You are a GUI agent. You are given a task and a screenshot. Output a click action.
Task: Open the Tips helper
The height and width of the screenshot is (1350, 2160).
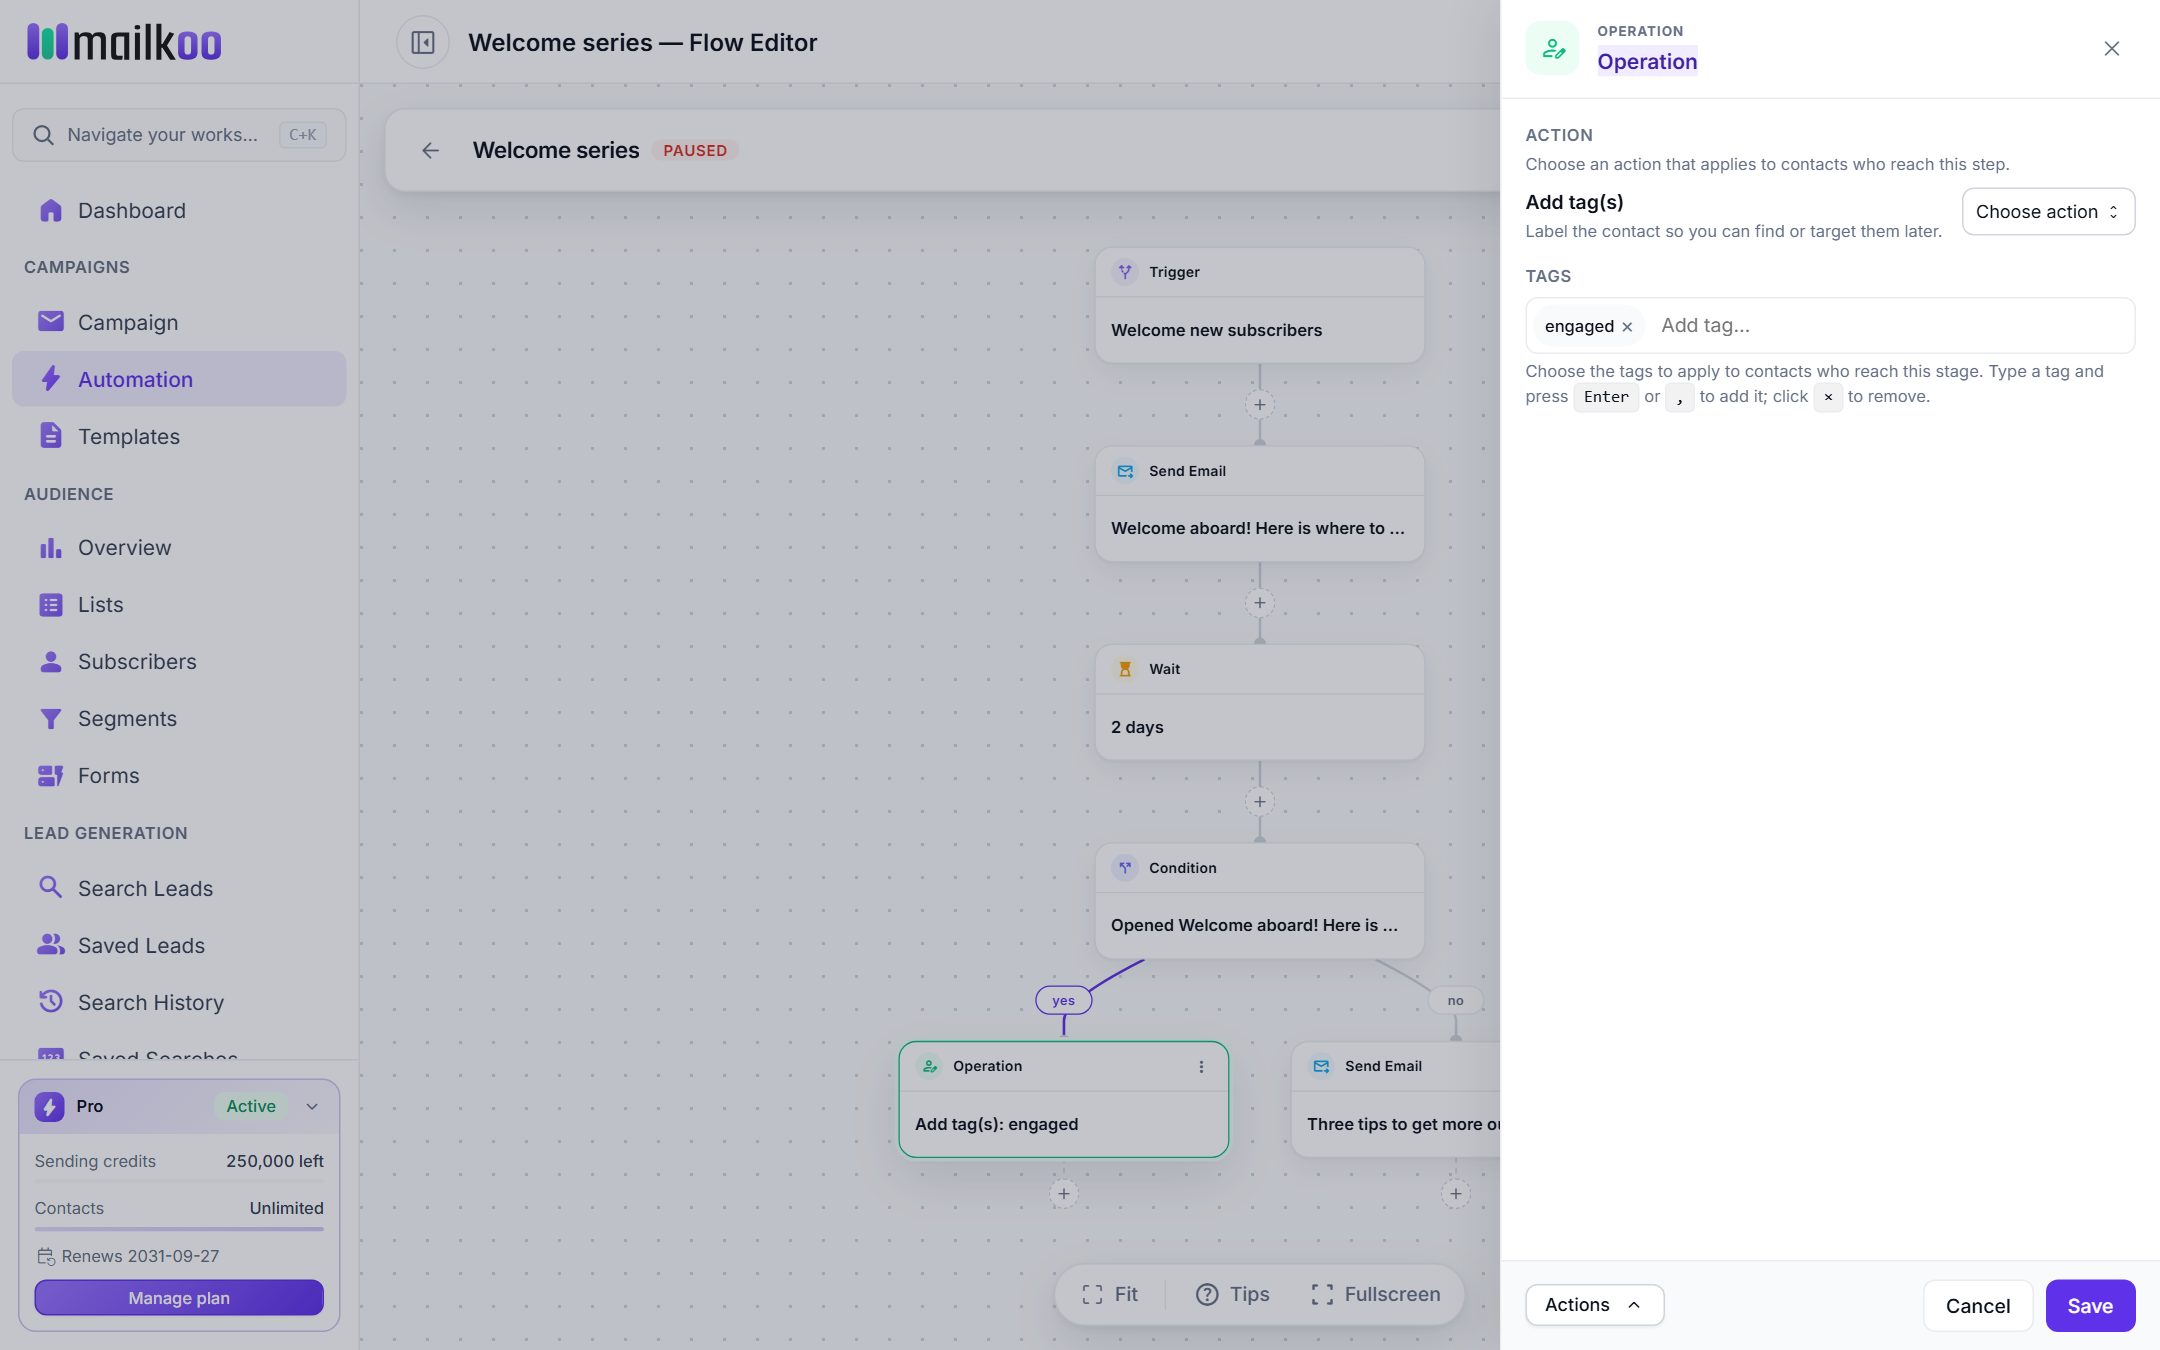coord(1232,1295)
